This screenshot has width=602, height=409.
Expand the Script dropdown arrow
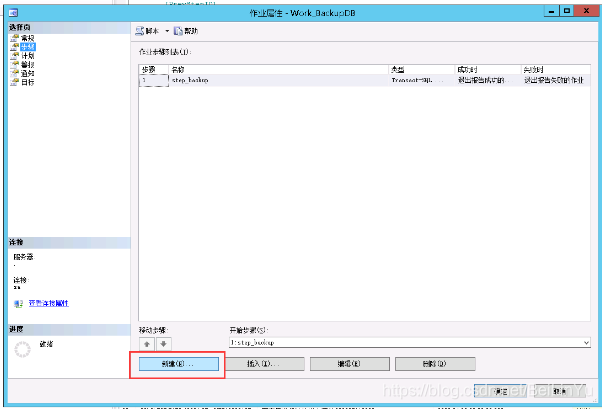tap(167, 31)
